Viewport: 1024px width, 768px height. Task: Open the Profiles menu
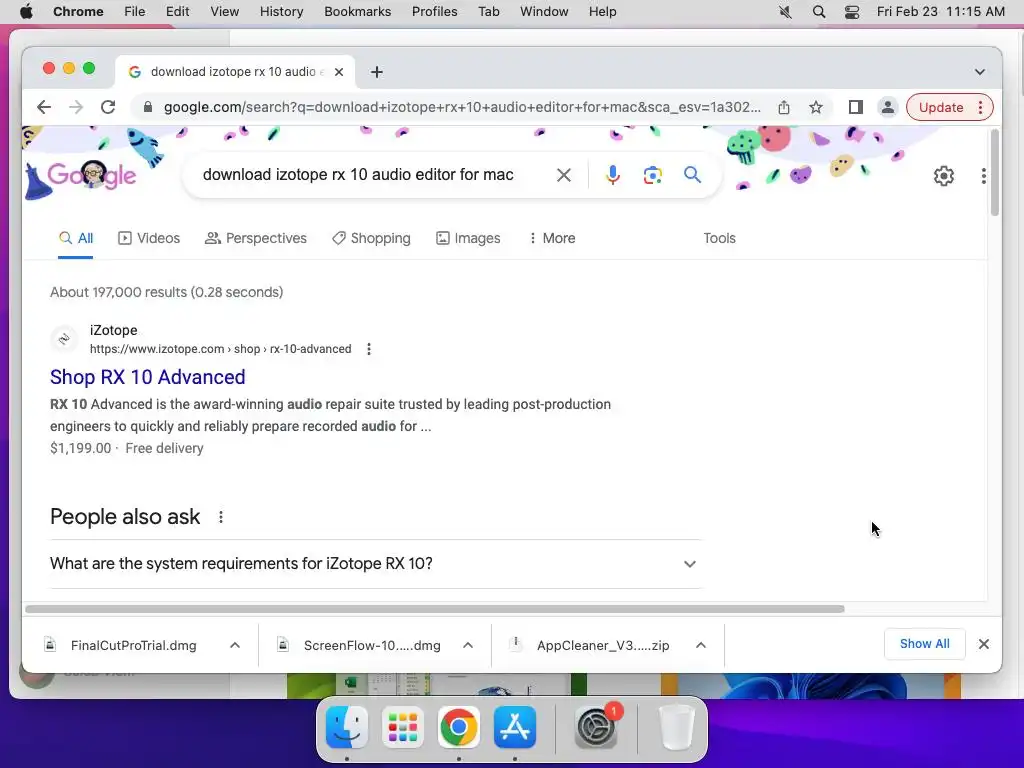click(434, 12)
